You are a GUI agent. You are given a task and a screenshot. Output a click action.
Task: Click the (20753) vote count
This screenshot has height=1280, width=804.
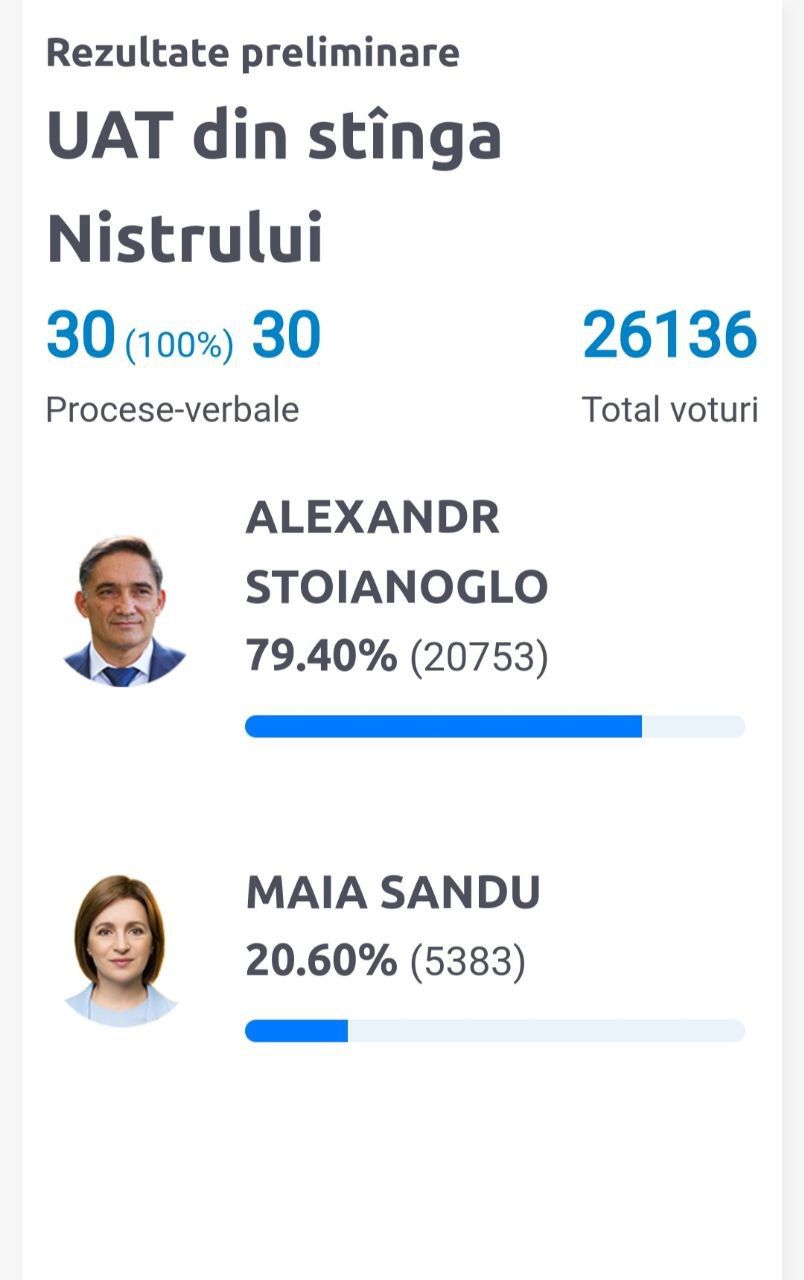tap(480, 658)
